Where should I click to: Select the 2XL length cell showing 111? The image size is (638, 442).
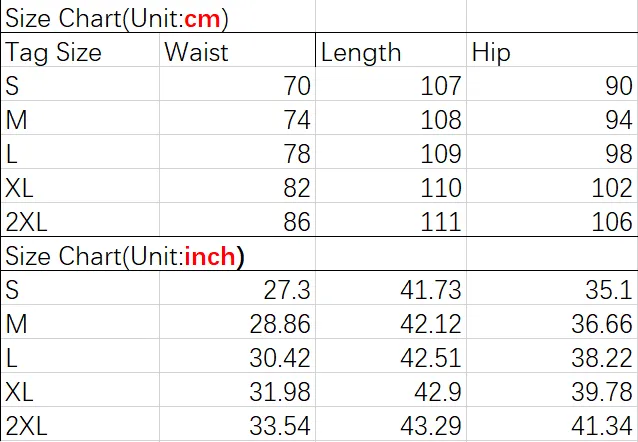point(391,219)
